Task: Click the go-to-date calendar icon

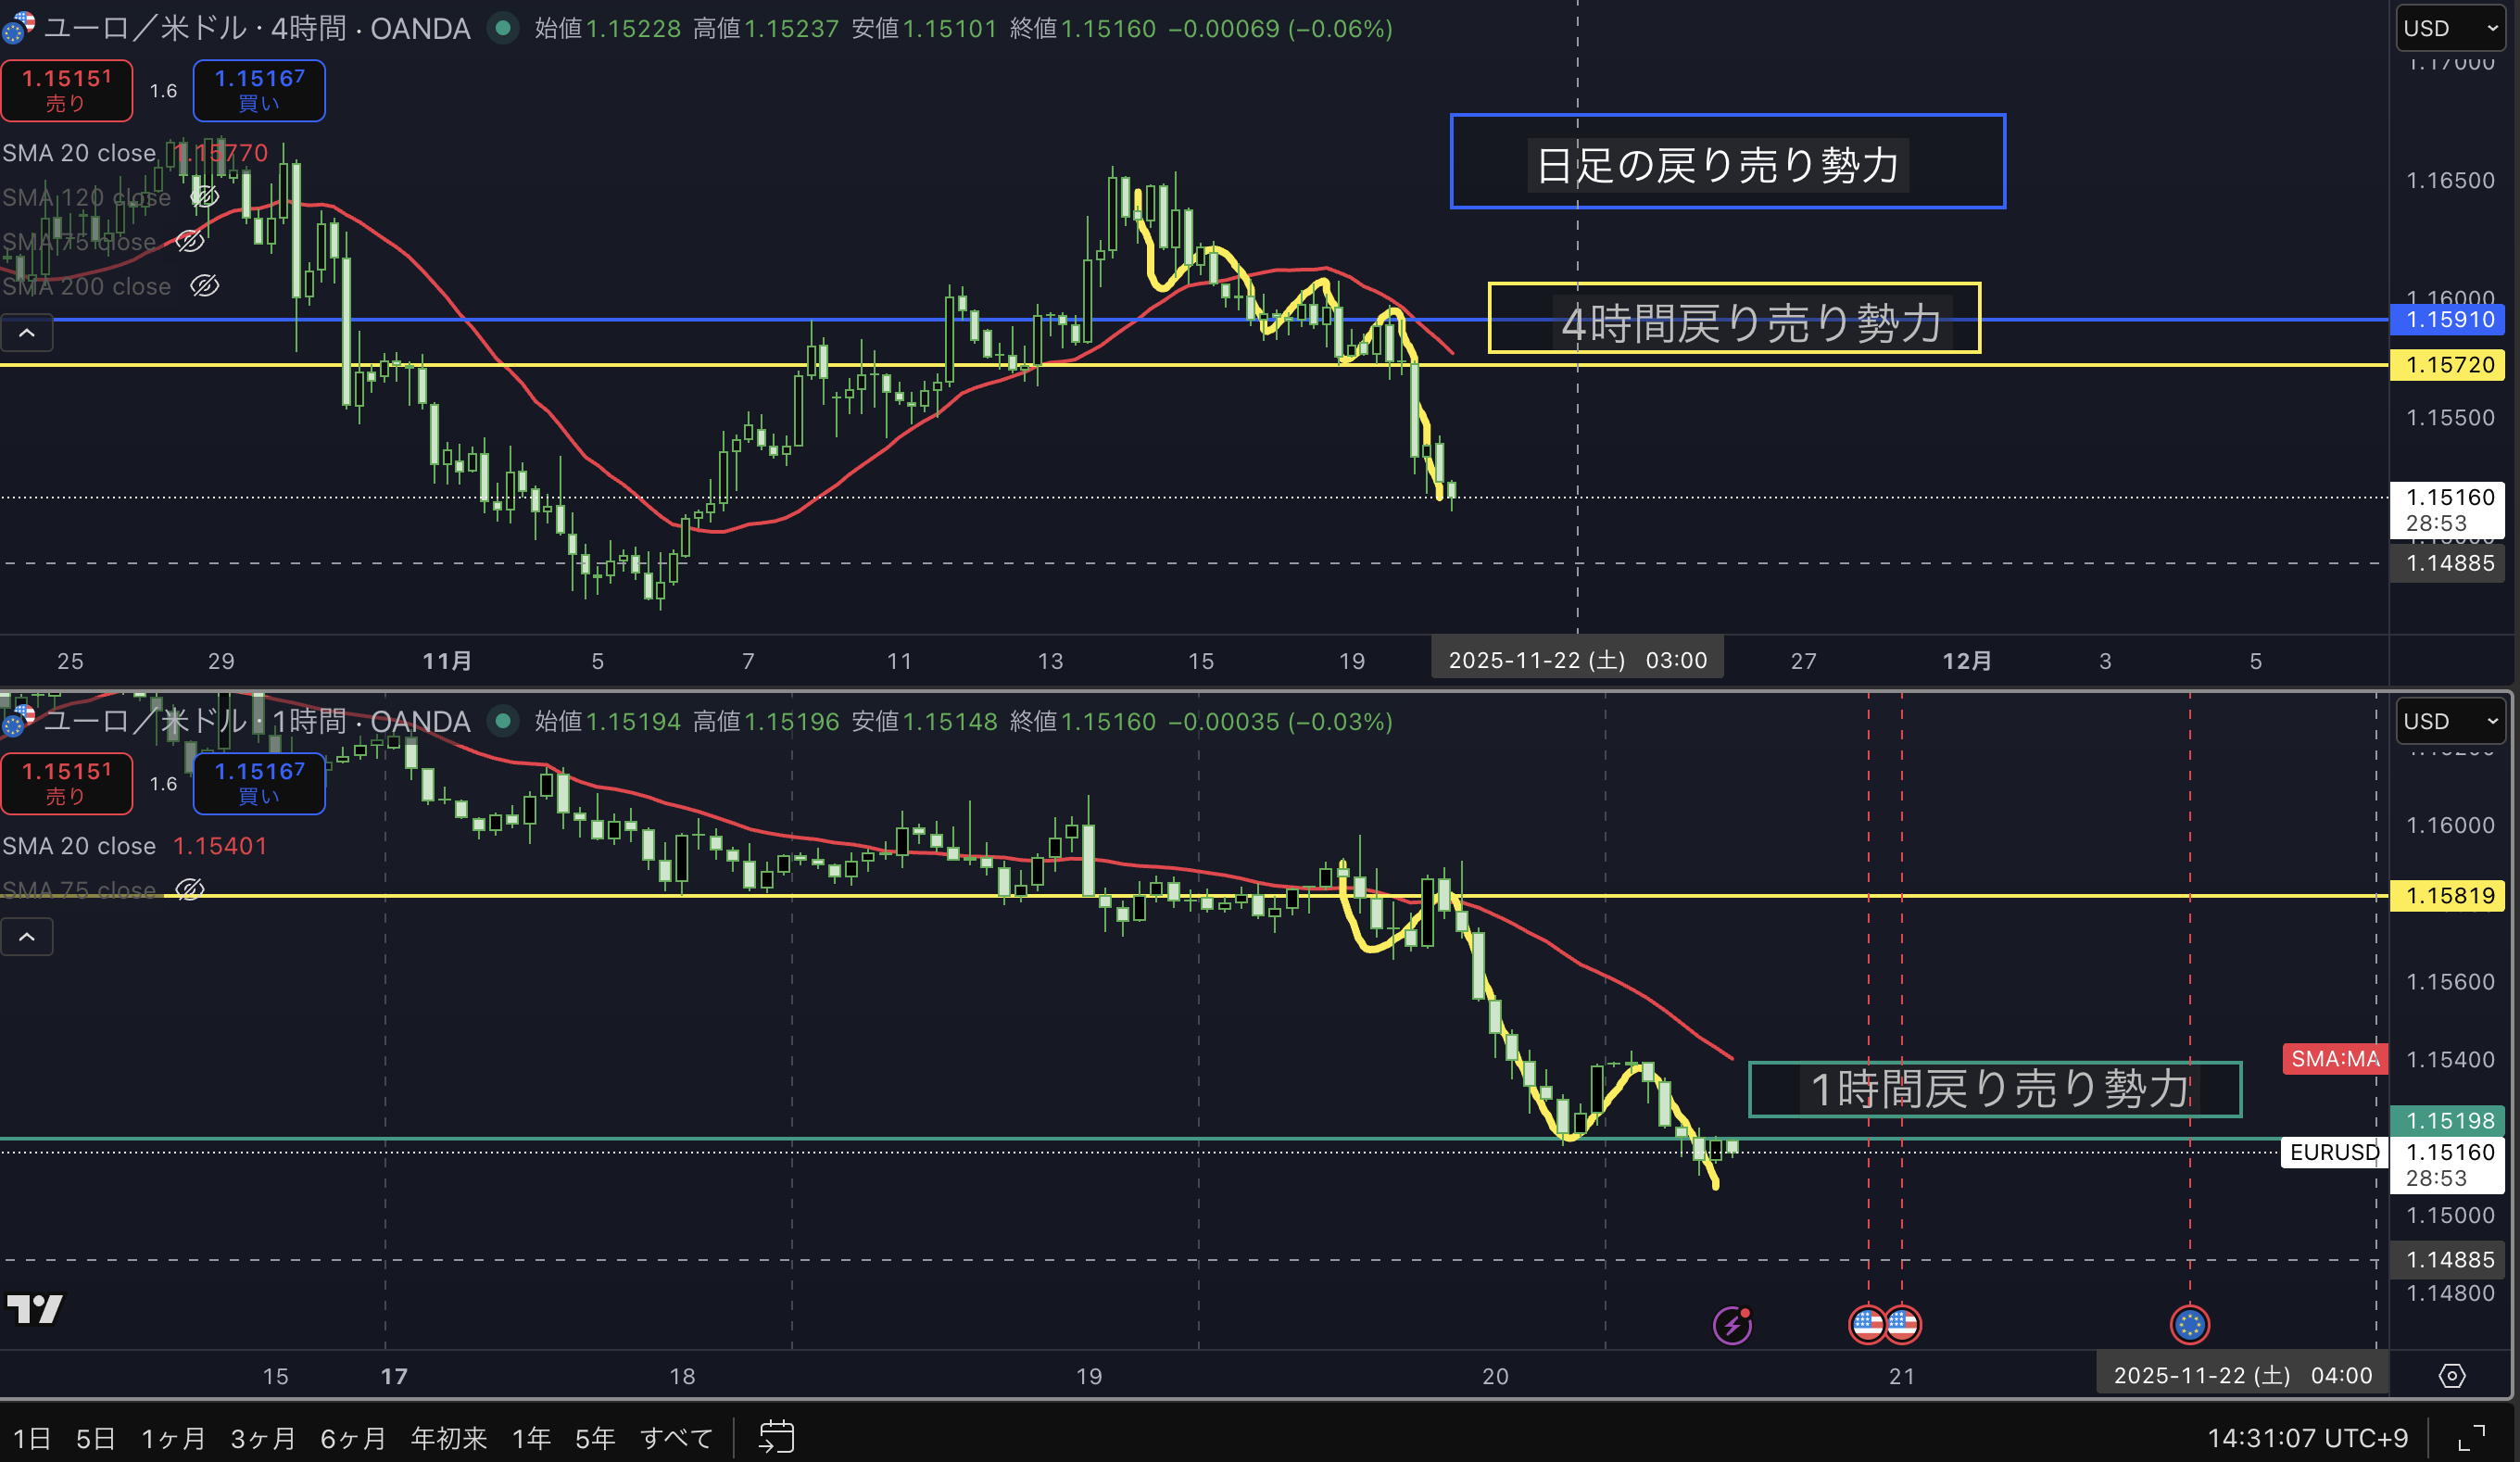Action: 776,1437
